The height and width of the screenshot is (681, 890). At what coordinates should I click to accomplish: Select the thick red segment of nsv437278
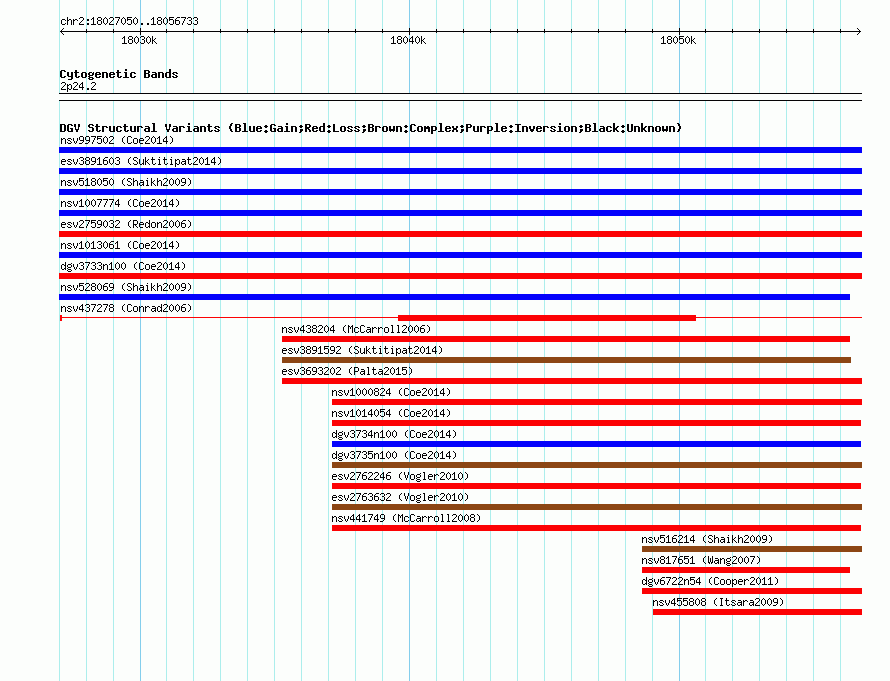pyautogui.click(x=547, y=318)
